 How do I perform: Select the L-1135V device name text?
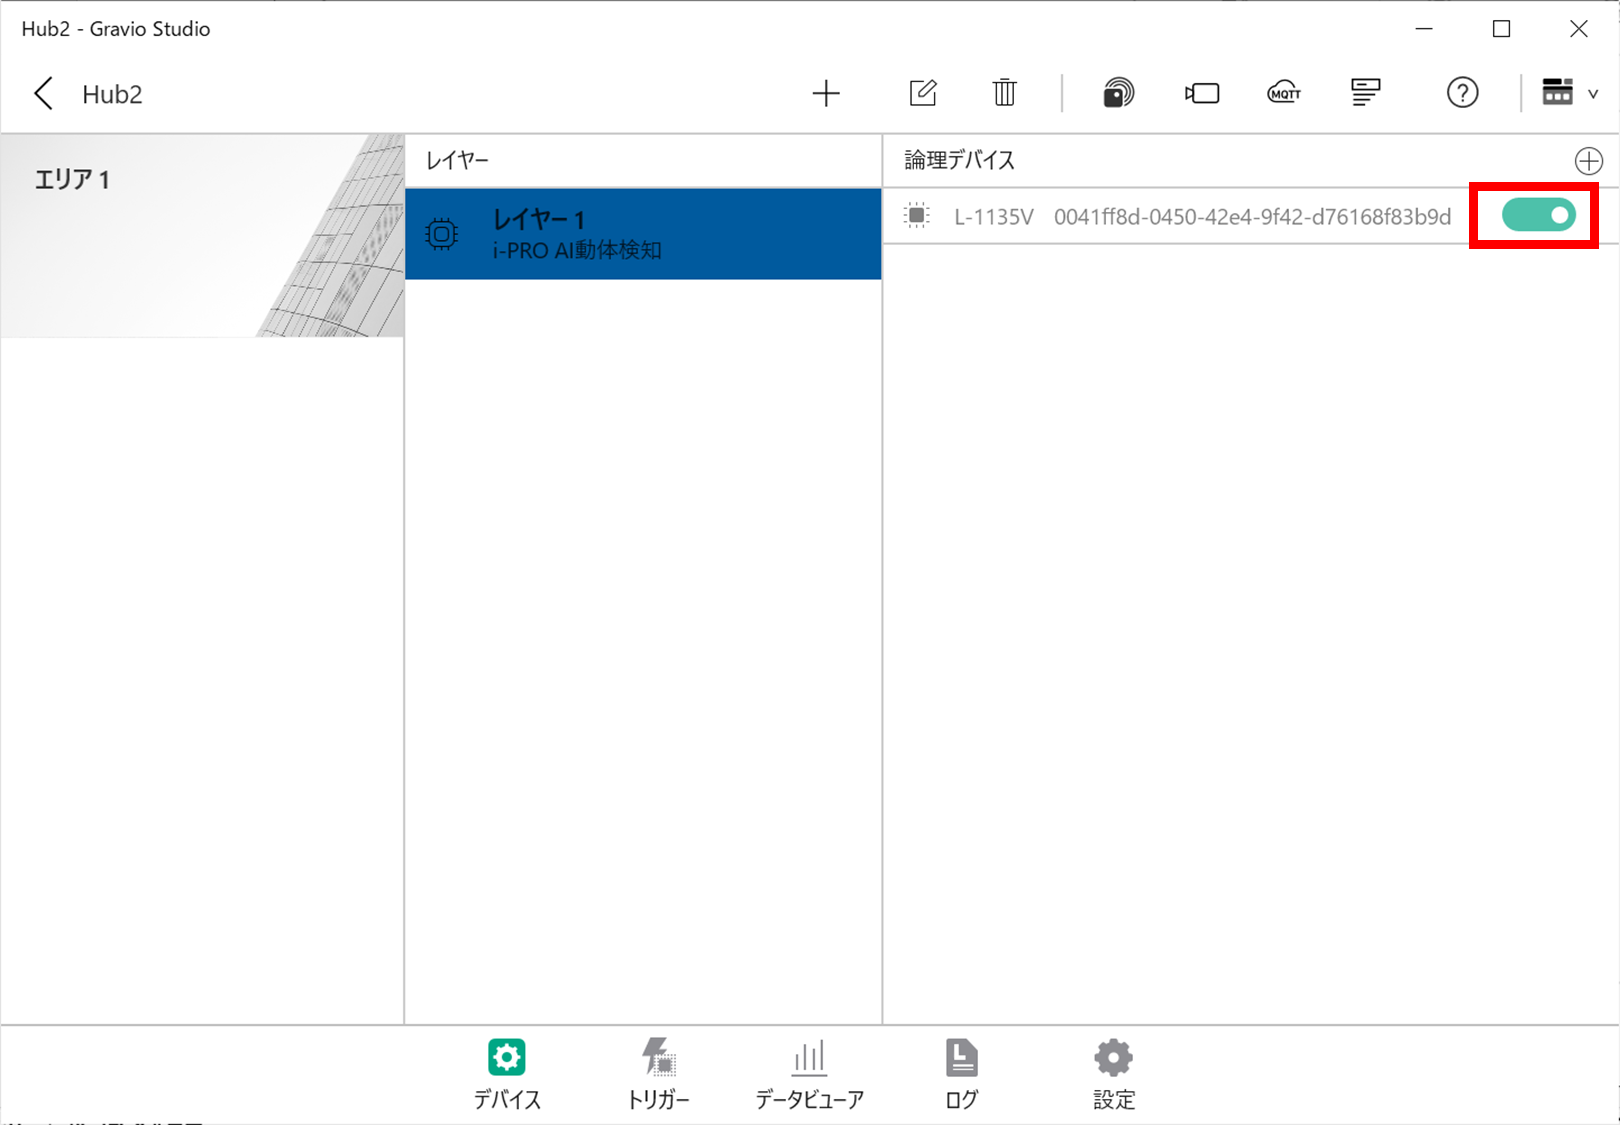(994, 217)
